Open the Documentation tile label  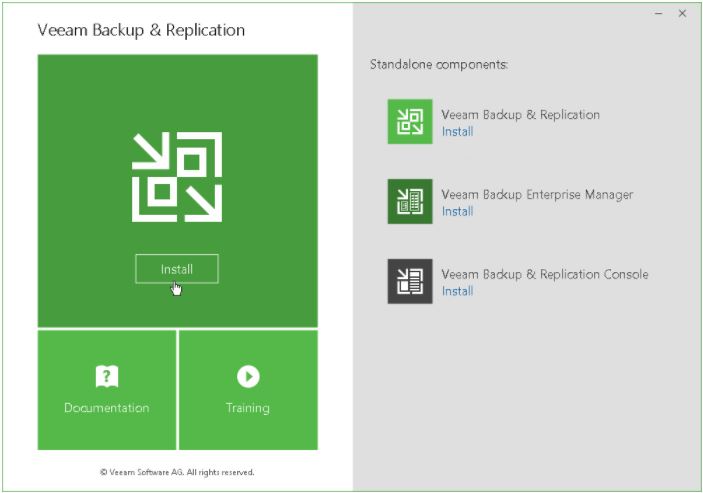tap(107, 408)
